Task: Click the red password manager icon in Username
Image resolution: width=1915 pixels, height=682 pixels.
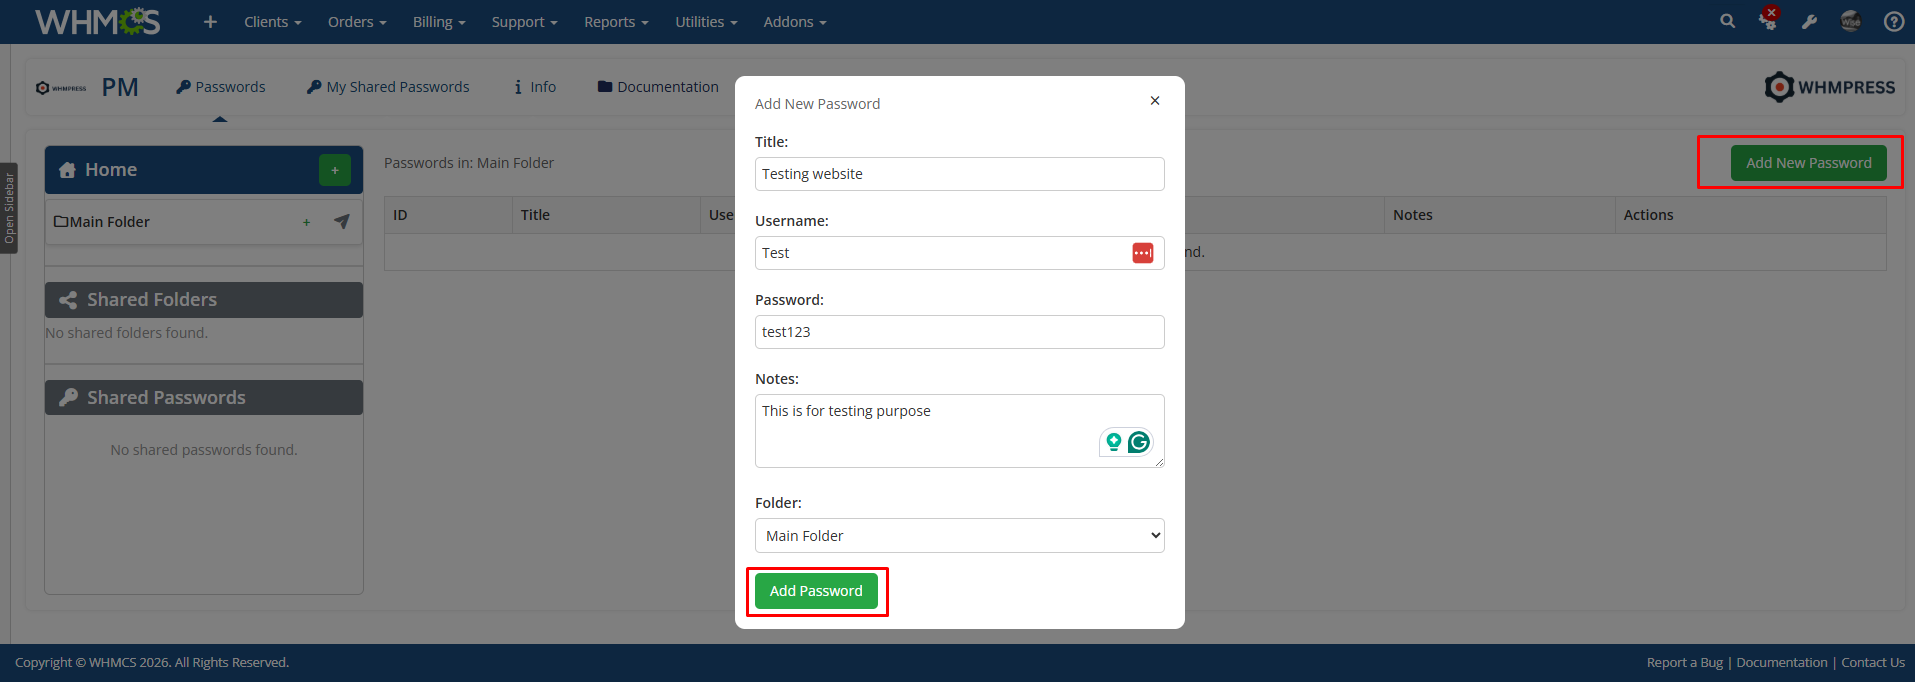Action: 1142,253
